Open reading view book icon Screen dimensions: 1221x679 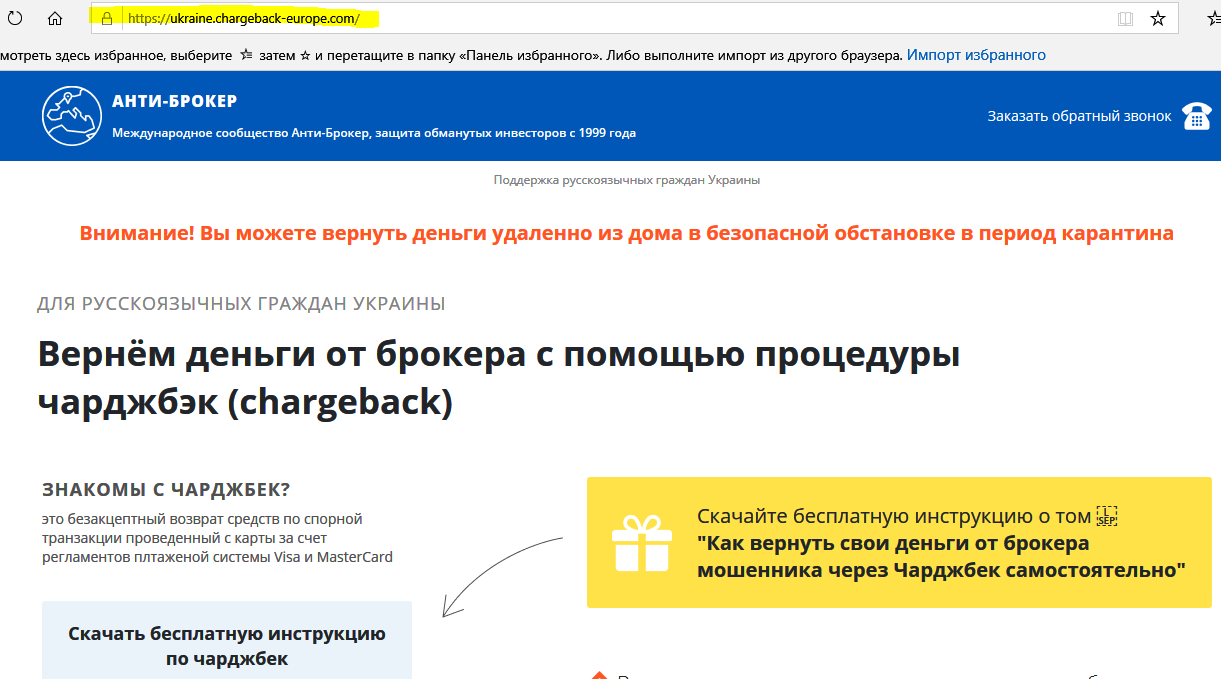pos(1125,18)
